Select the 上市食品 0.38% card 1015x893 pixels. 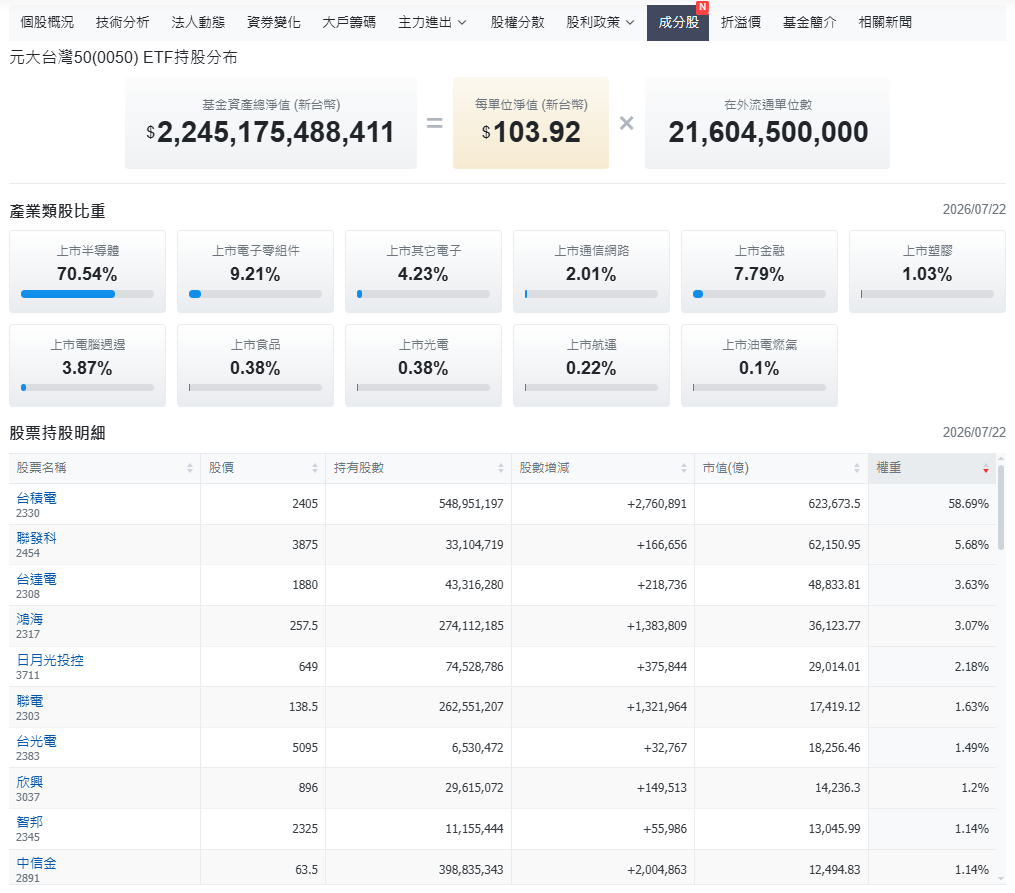click(255, 366)
